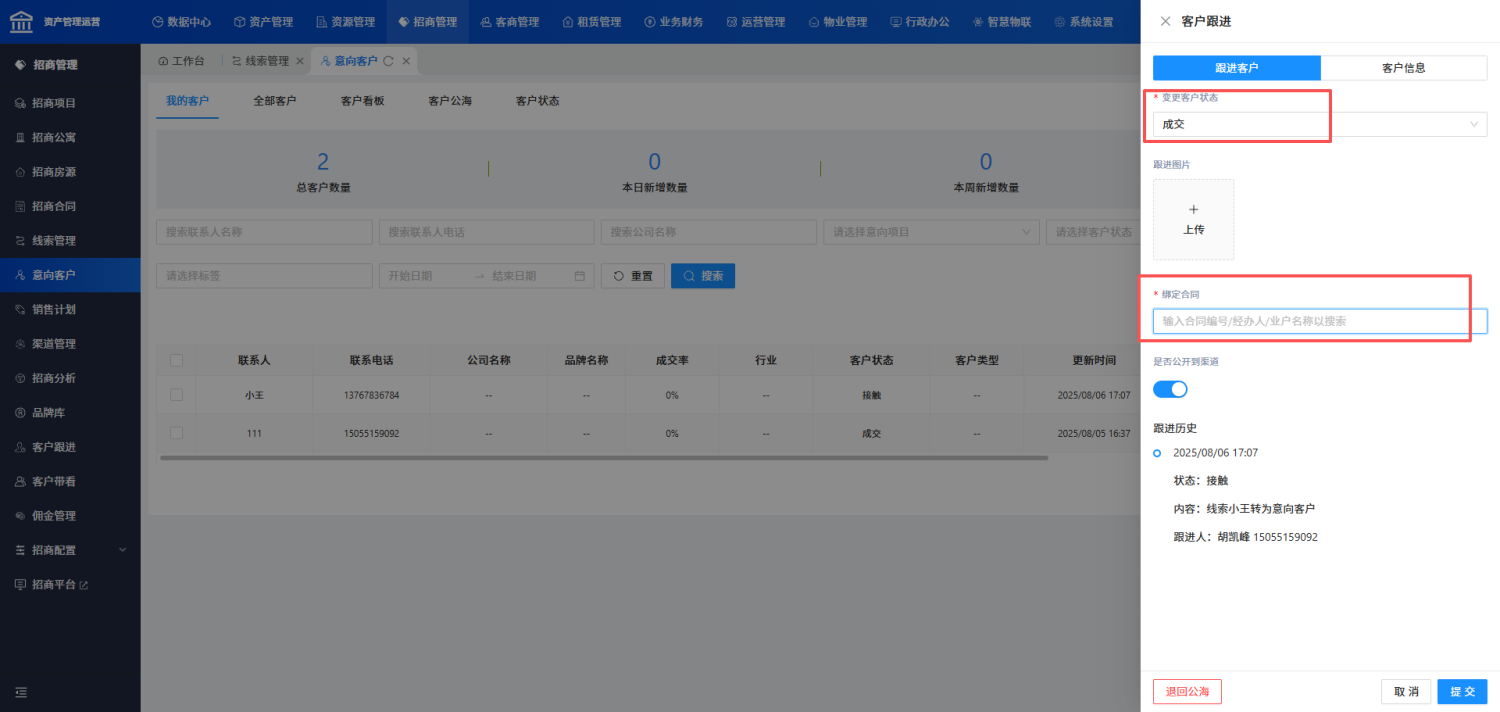The height and width of the screenshot is (712, 1500).
Task: Open the 招商合同 sidebar item
Action: (x=70, y=206)
